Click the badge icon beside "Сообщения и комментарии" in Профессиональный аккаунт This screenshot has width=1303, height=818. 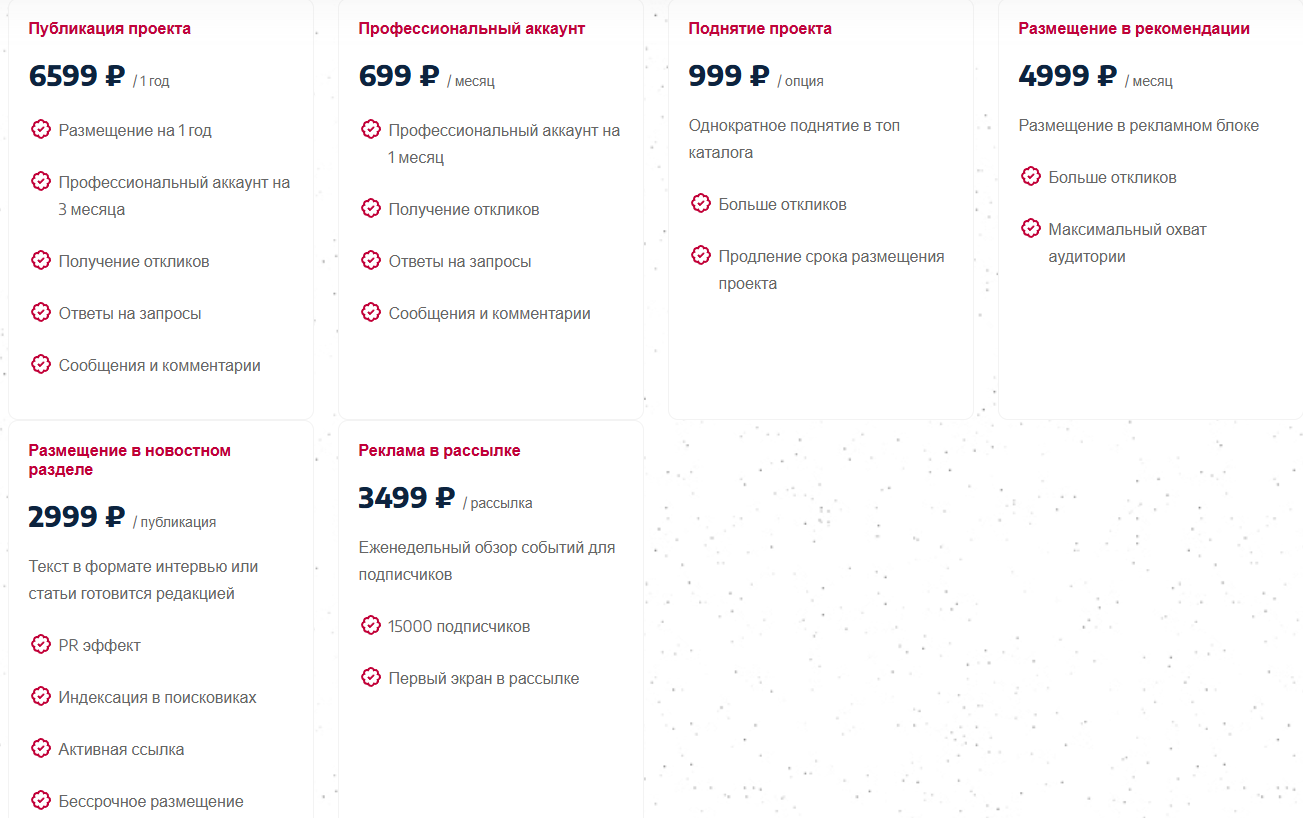[371, 312]
